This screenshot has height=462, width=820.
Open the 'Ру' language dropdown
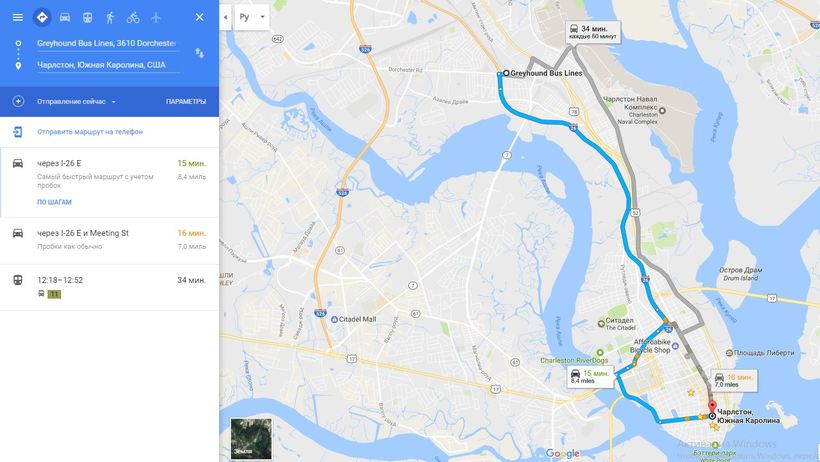point(252,17)
